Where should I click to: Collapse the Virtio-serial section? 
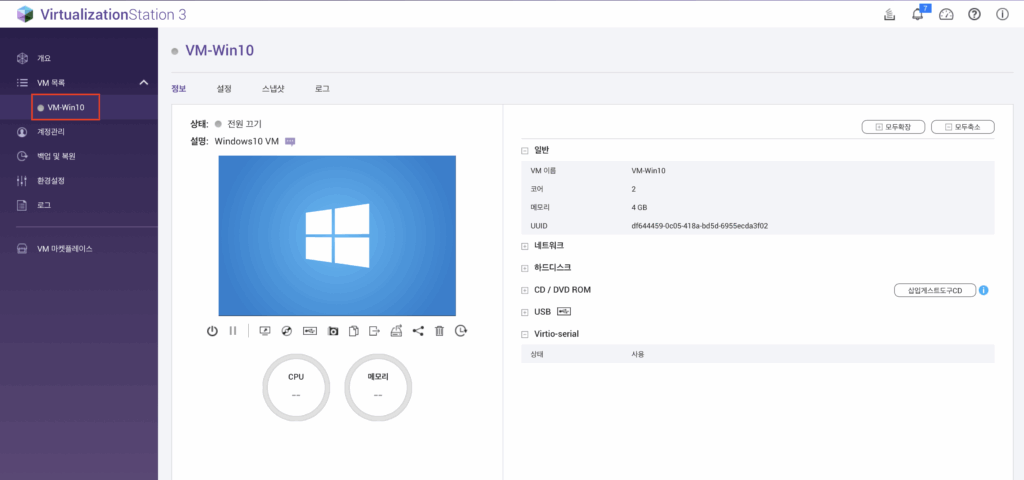pos(524,334)
